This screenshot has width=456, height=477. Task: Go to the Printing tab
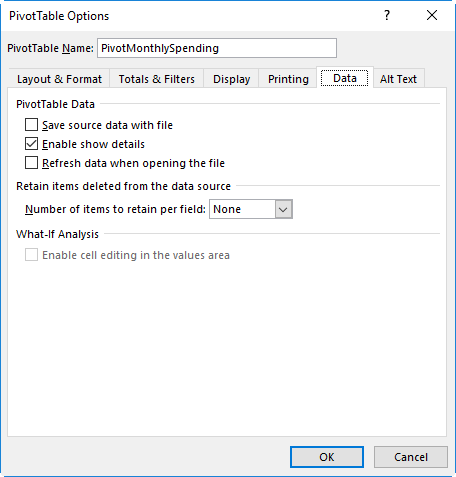288,79
